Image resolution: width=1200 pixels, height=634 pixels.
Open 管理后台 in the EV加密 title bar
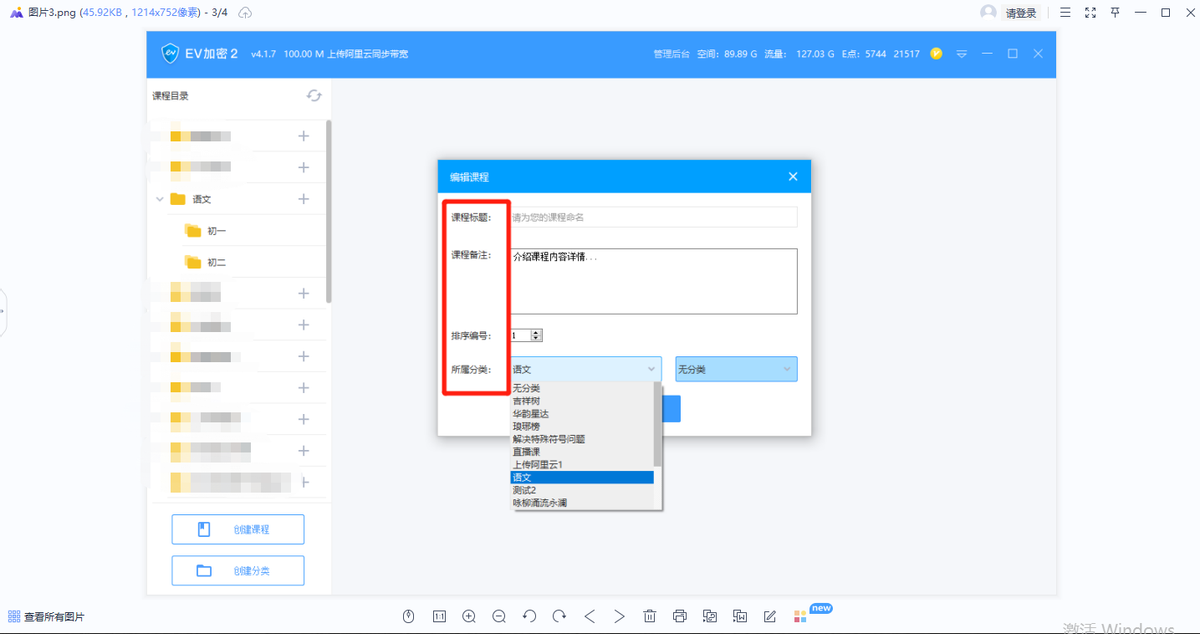pyautogui.click(x=671, y=54)
